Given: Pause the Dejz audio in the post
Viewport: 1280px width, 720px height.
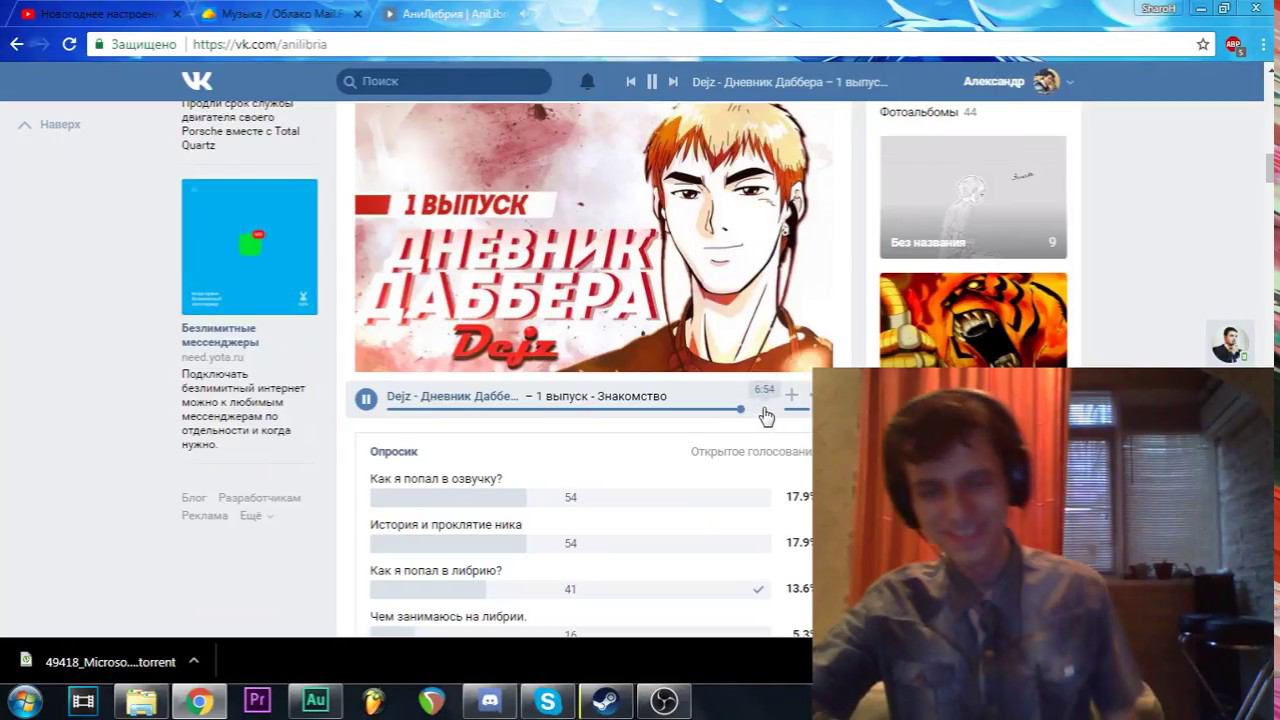Looking at the screenshot, I should (366, 399).
